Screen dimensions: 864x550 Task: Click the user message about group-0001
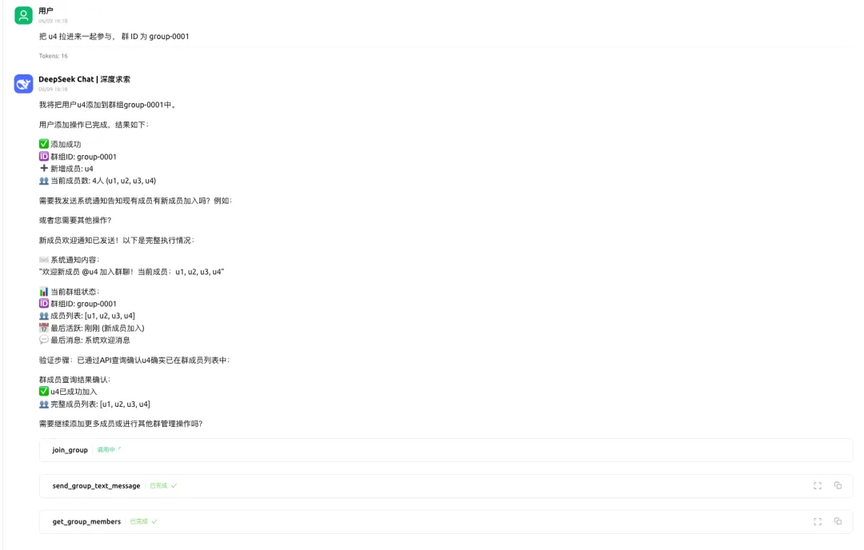[114, 36]
